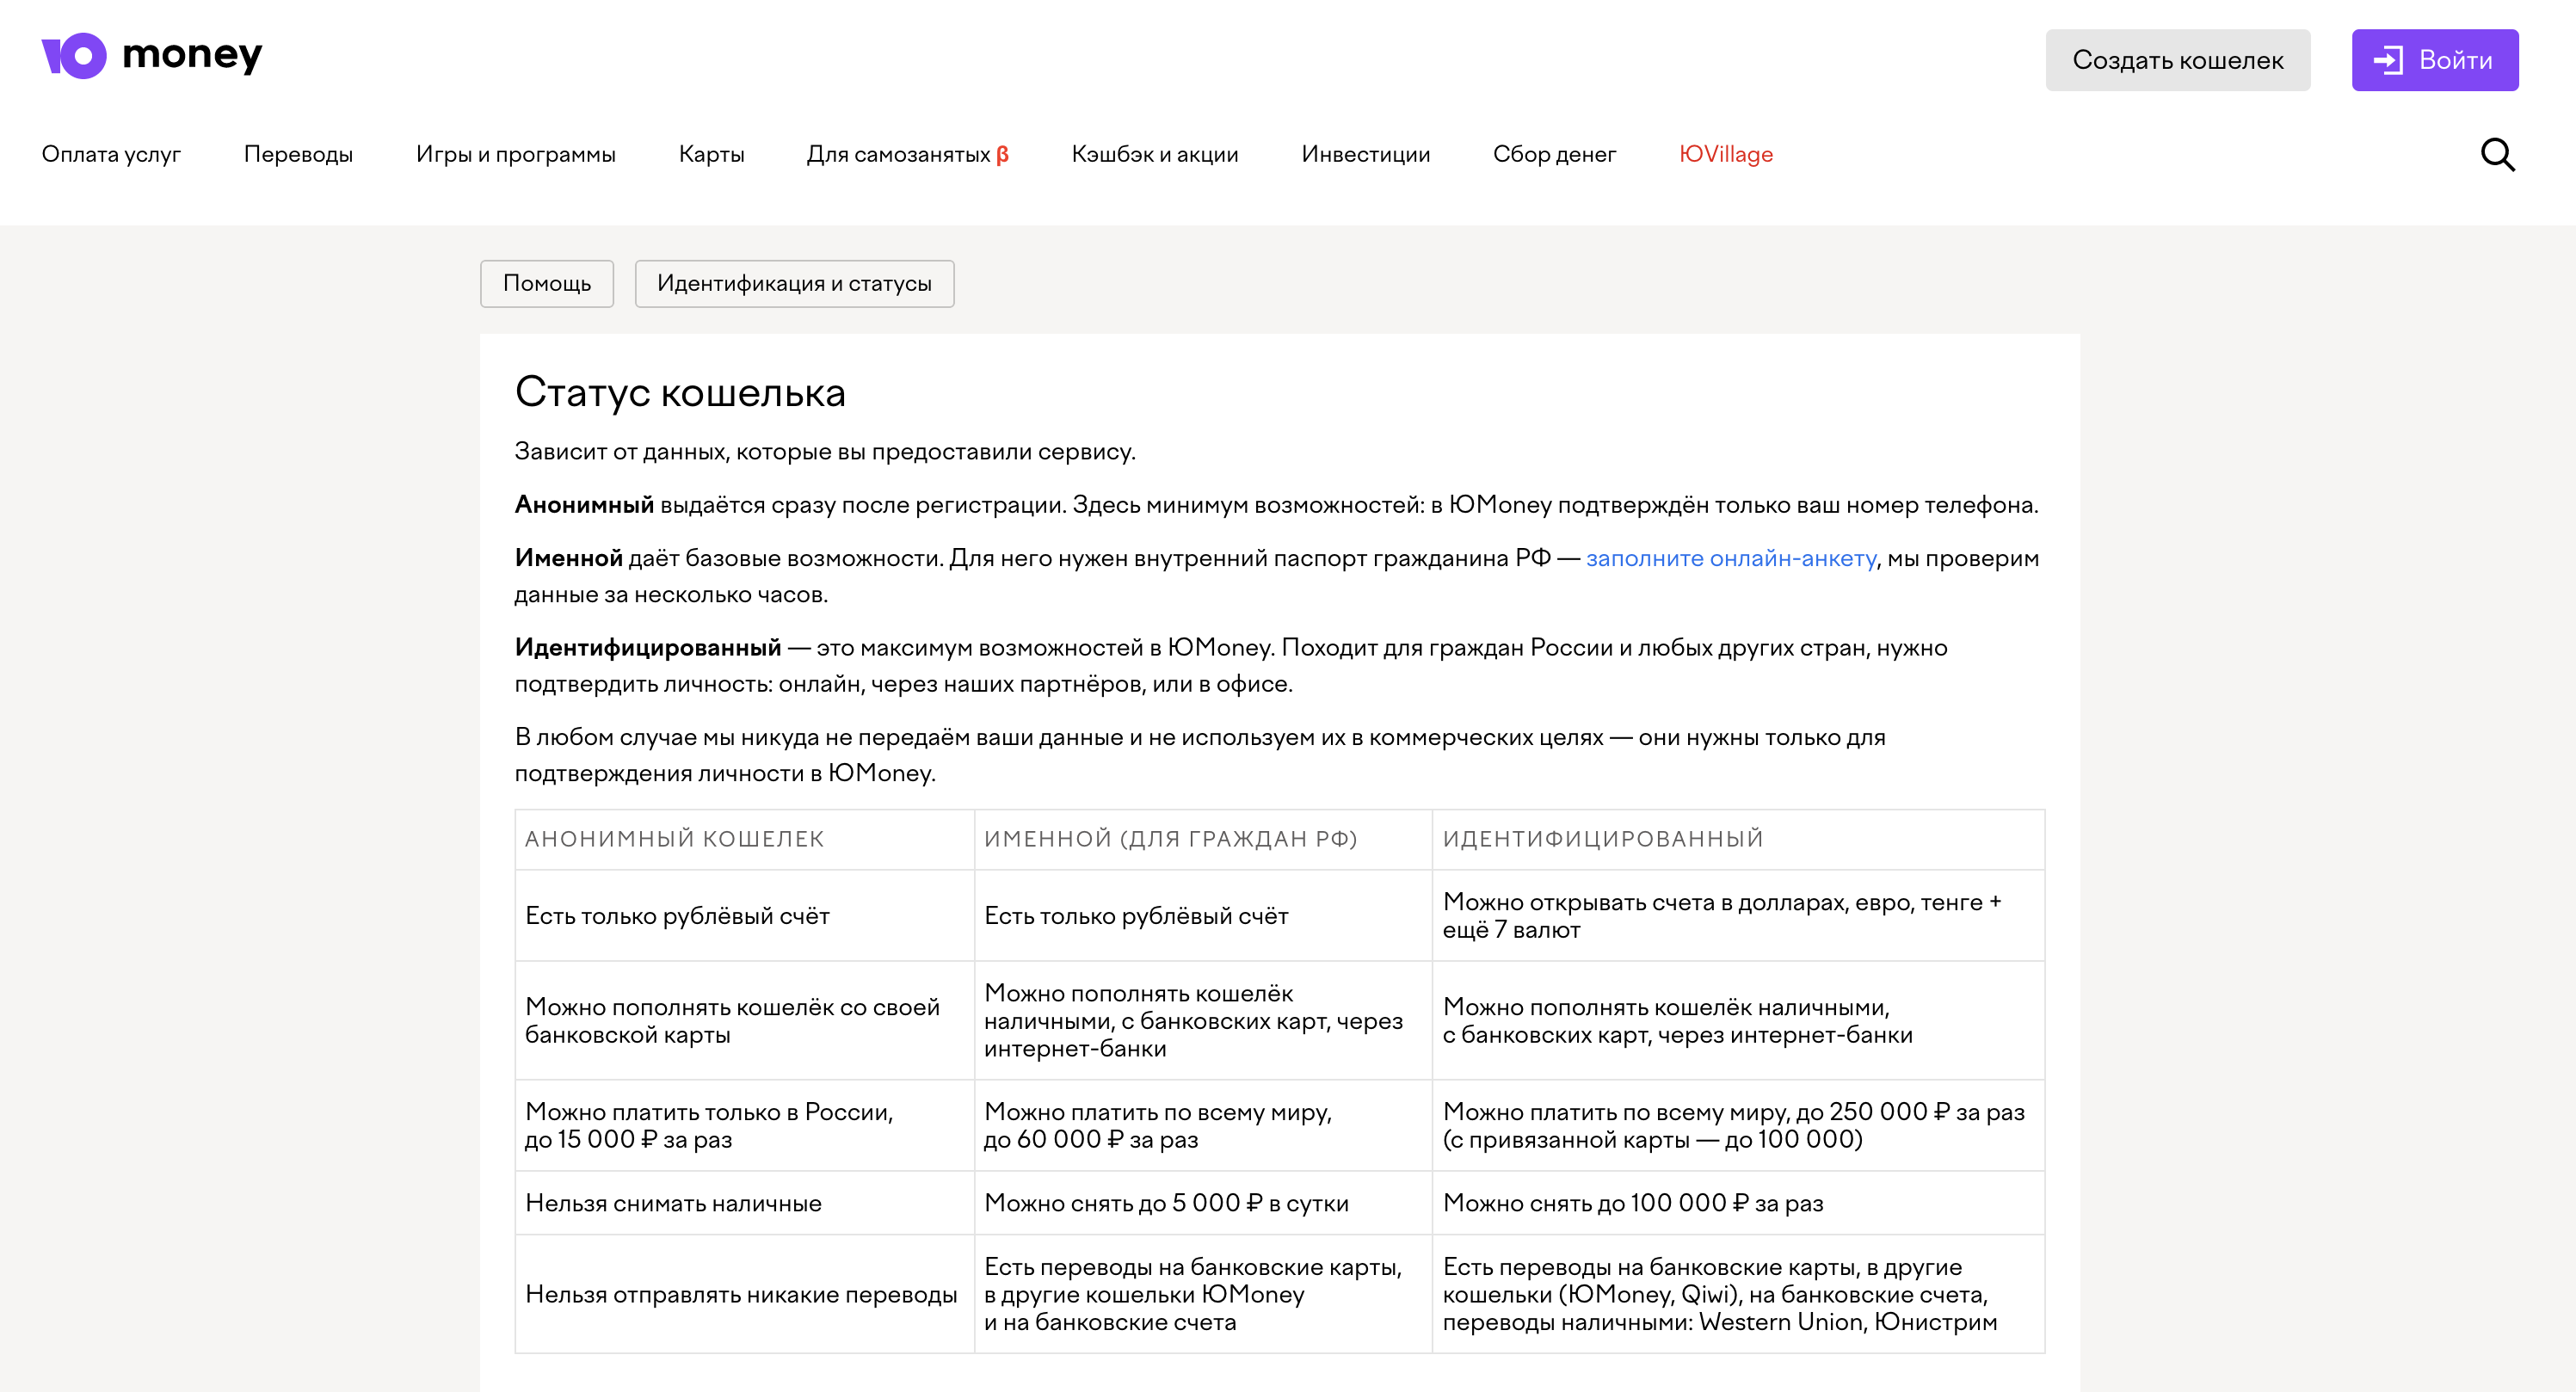The width and height of the screenshot is (2576, 1392).
Task: Click the cell 'Можно снять до 100 000 ₽ за раз'
Action: 1737,1203
